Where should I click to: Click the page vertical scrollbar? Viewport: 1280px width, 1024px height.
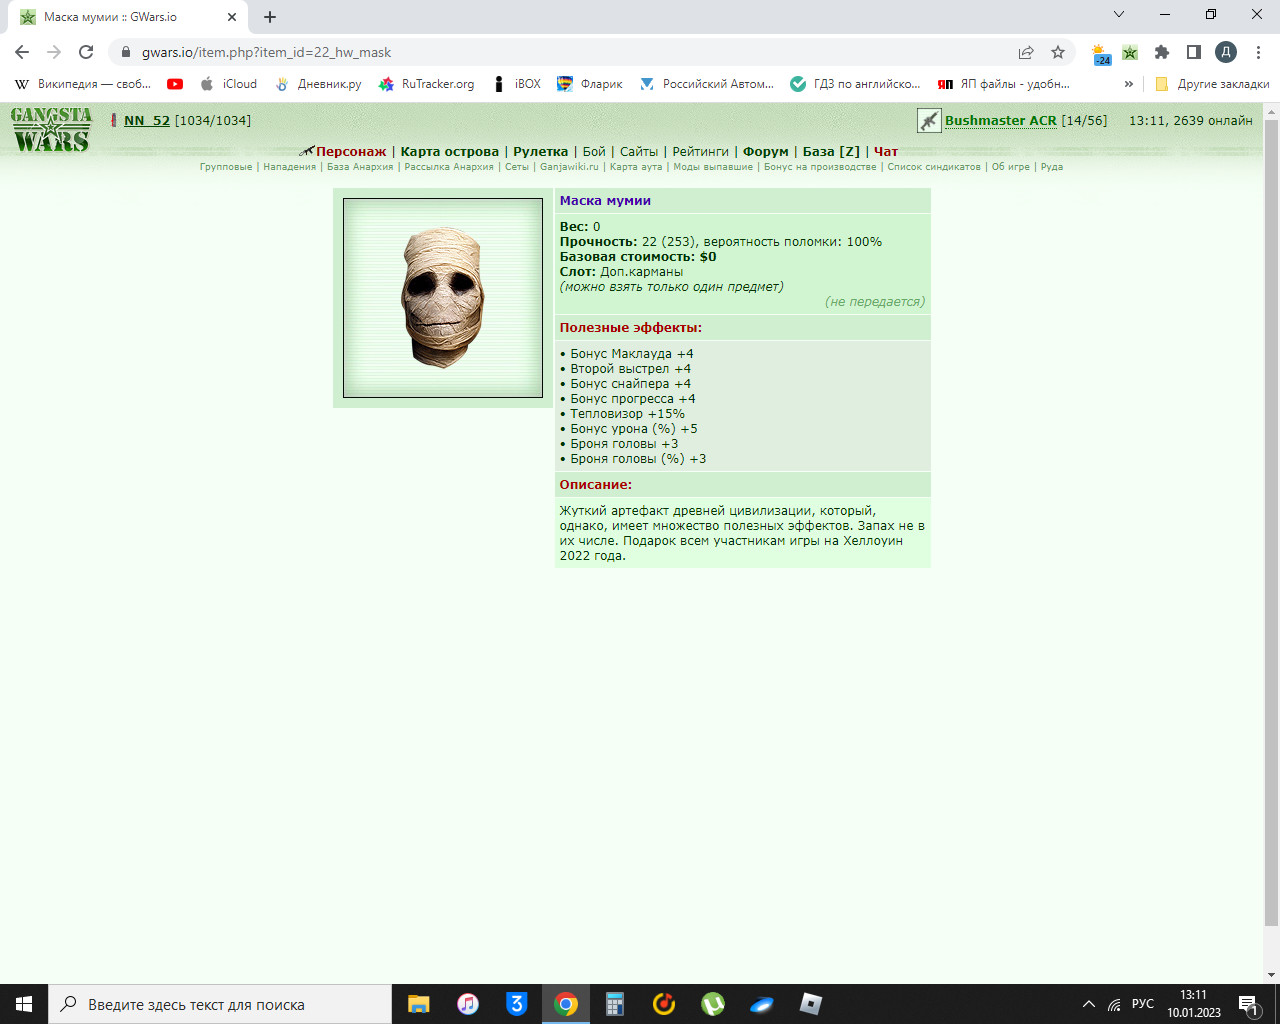pos(1271,525)
